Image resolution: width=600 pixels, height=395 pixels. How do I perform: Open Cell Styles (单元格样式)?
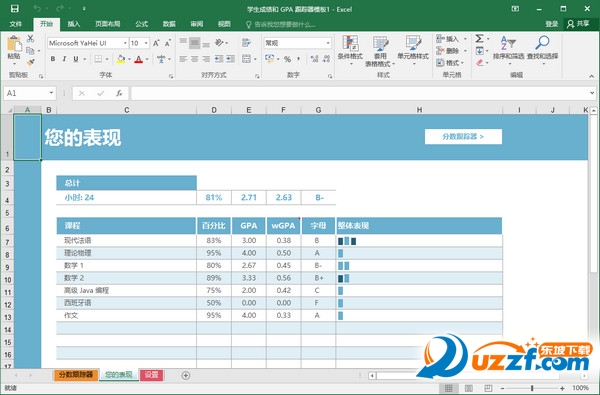(x=413, y=50)
